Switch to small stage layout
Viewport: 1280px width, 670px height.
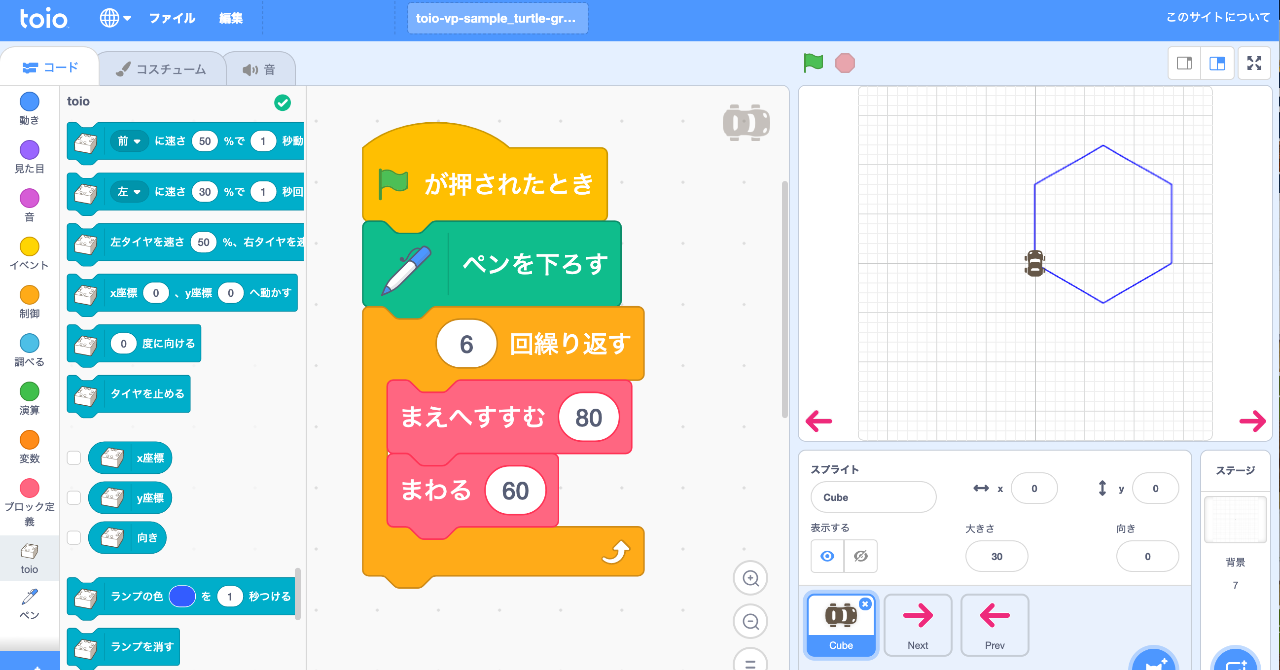point(1184,63)
